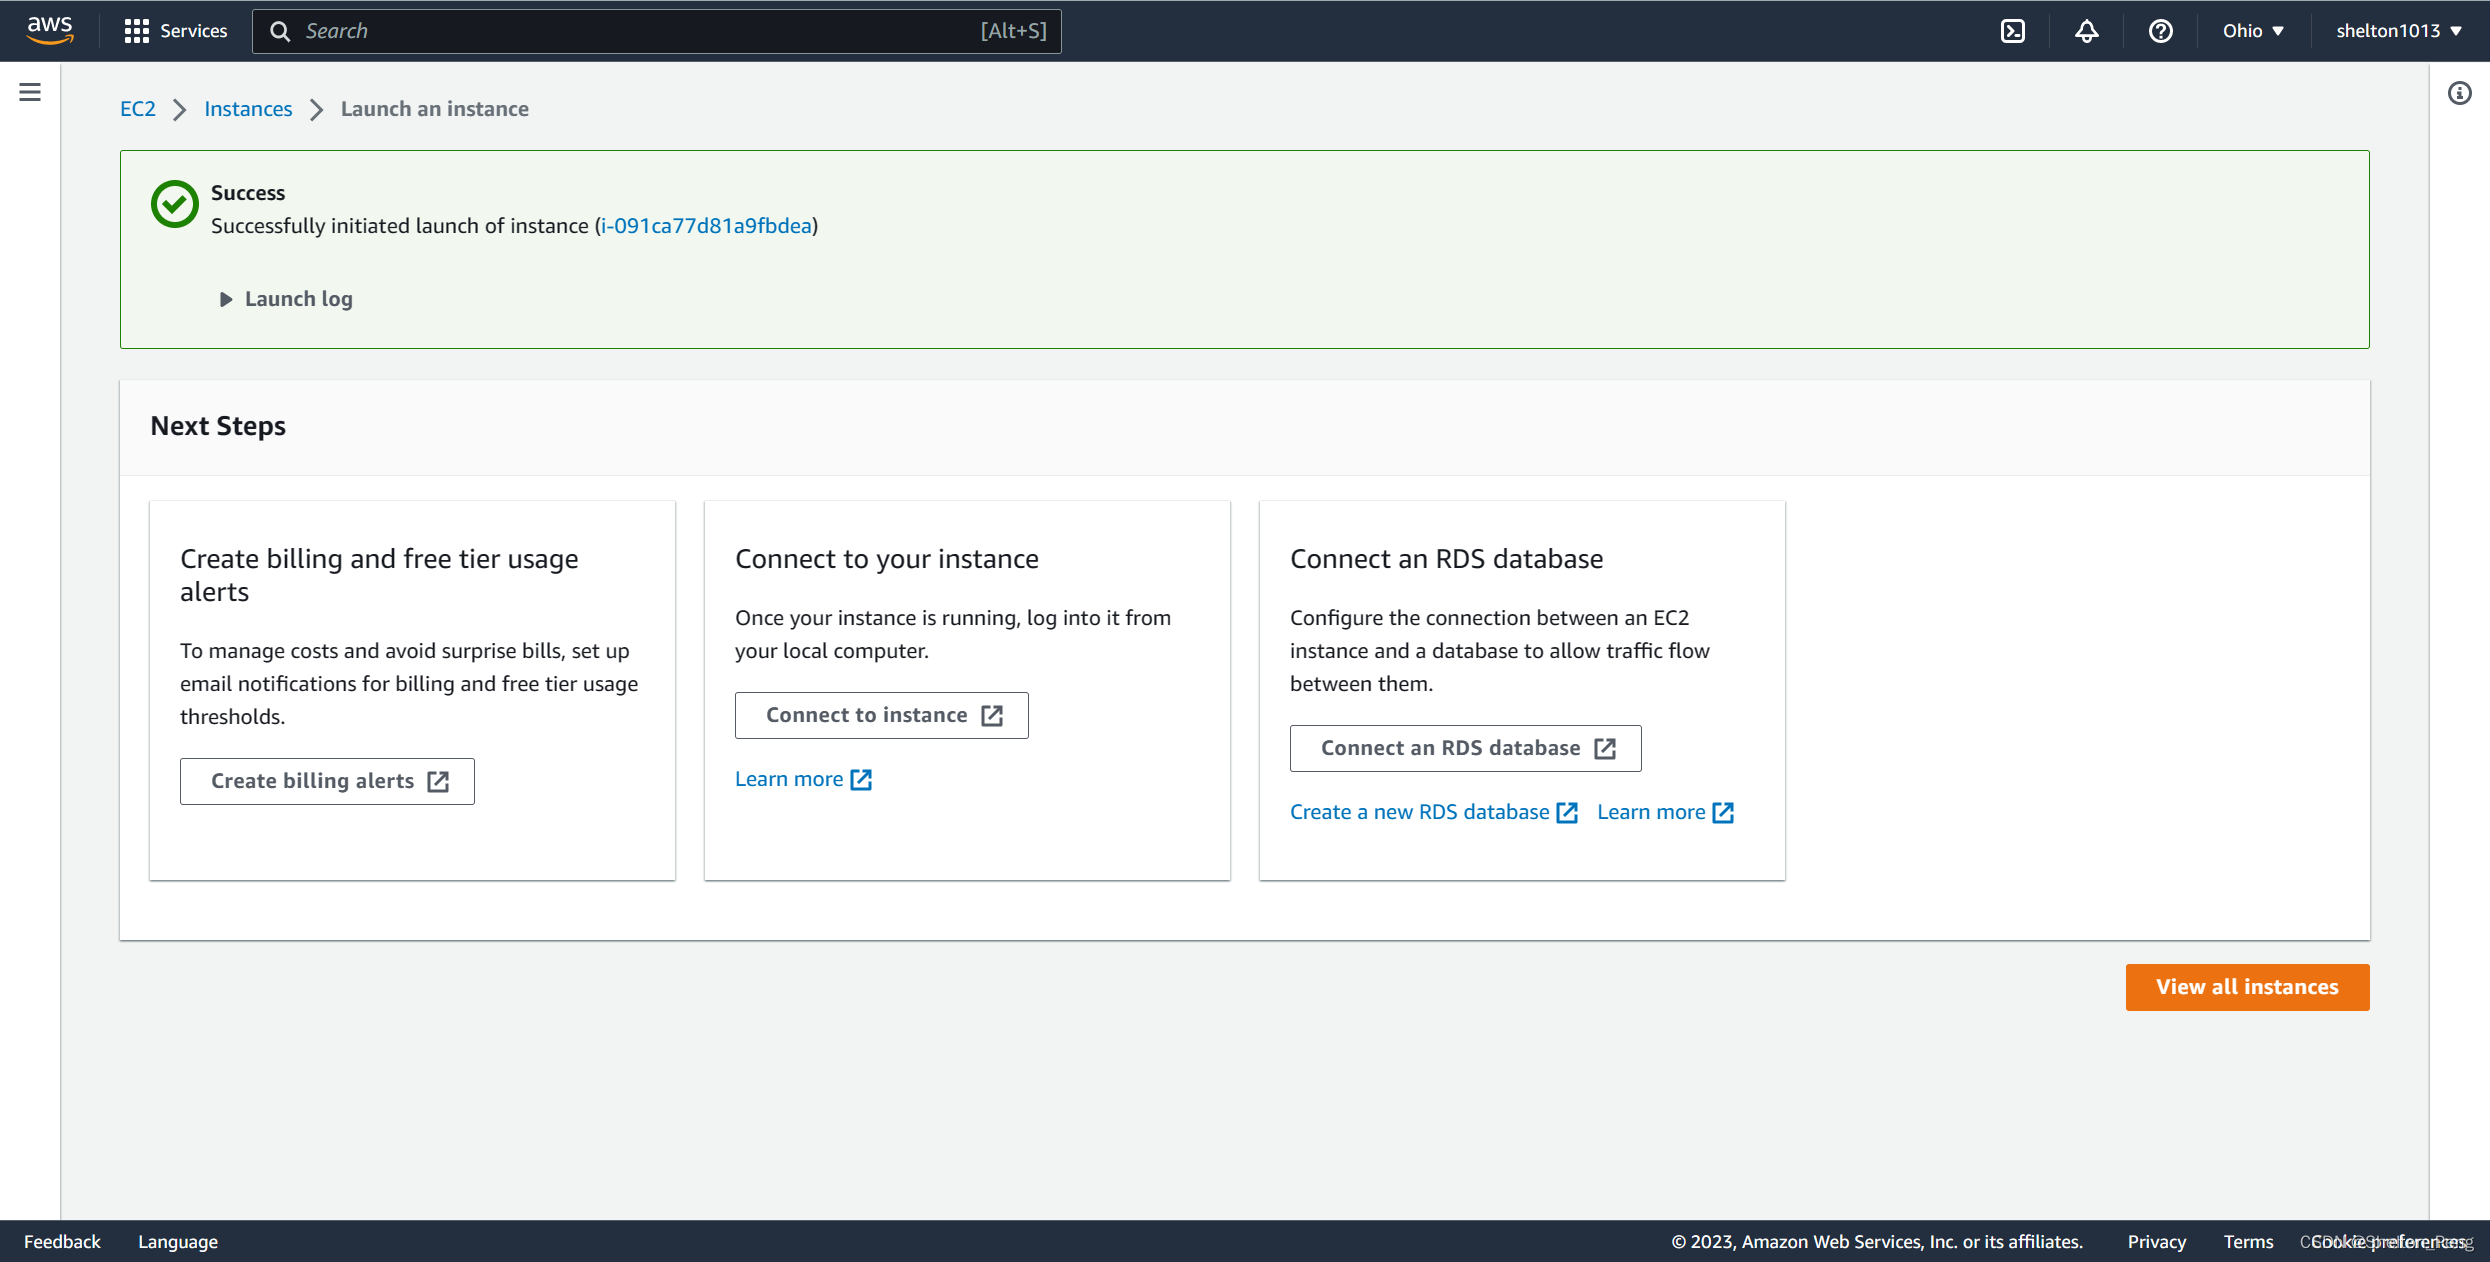This screenshot has height=1262, width=2490.
Task: Open Feedback in the footer
Action: coord(62,1241)
